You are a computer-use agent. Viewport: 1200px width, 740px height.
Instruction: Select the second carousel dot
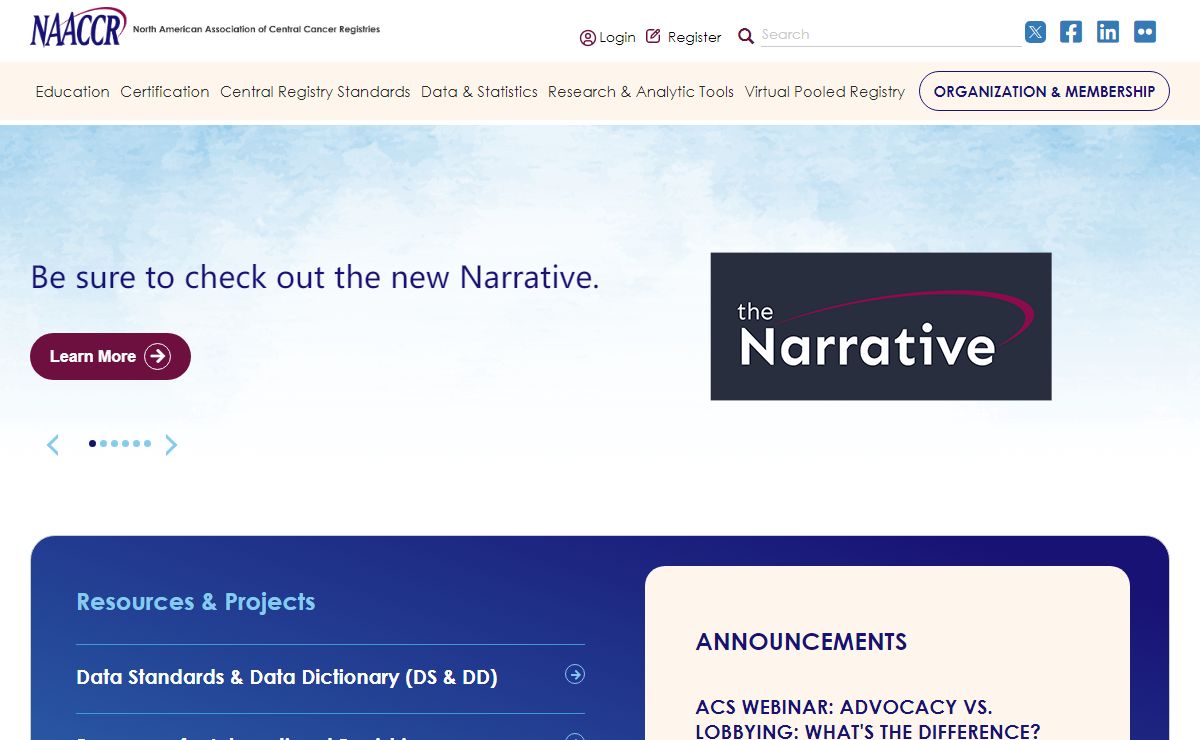pos(103,443)
